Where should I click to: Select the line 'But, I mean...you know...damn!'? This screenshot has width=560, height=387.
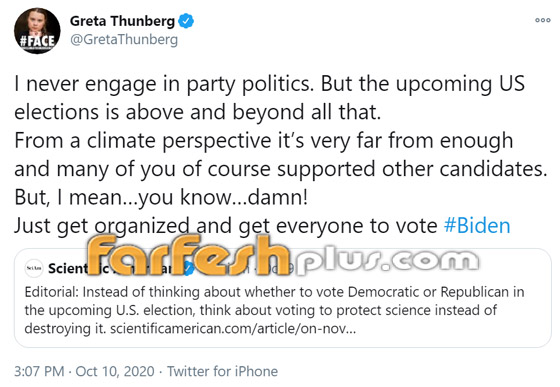point(161,197)
